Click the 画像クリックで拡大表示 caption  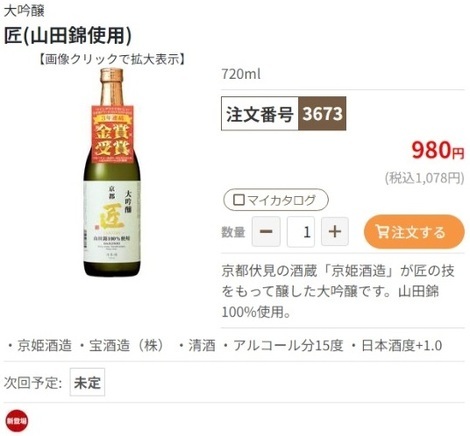[112, 59]
